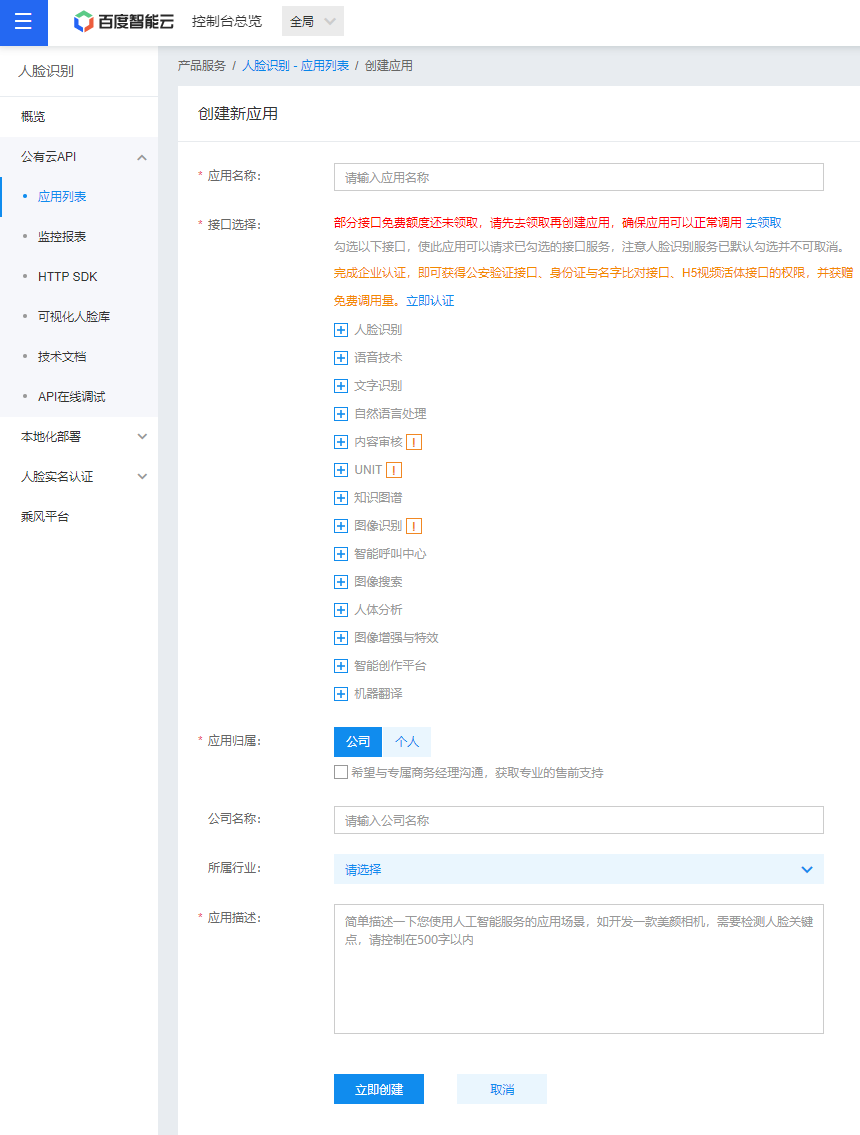The width and height of the screenshot is (860, 1135).
Task: Expand the 图像增强与特效 interface group
Action: pos(341,638)
